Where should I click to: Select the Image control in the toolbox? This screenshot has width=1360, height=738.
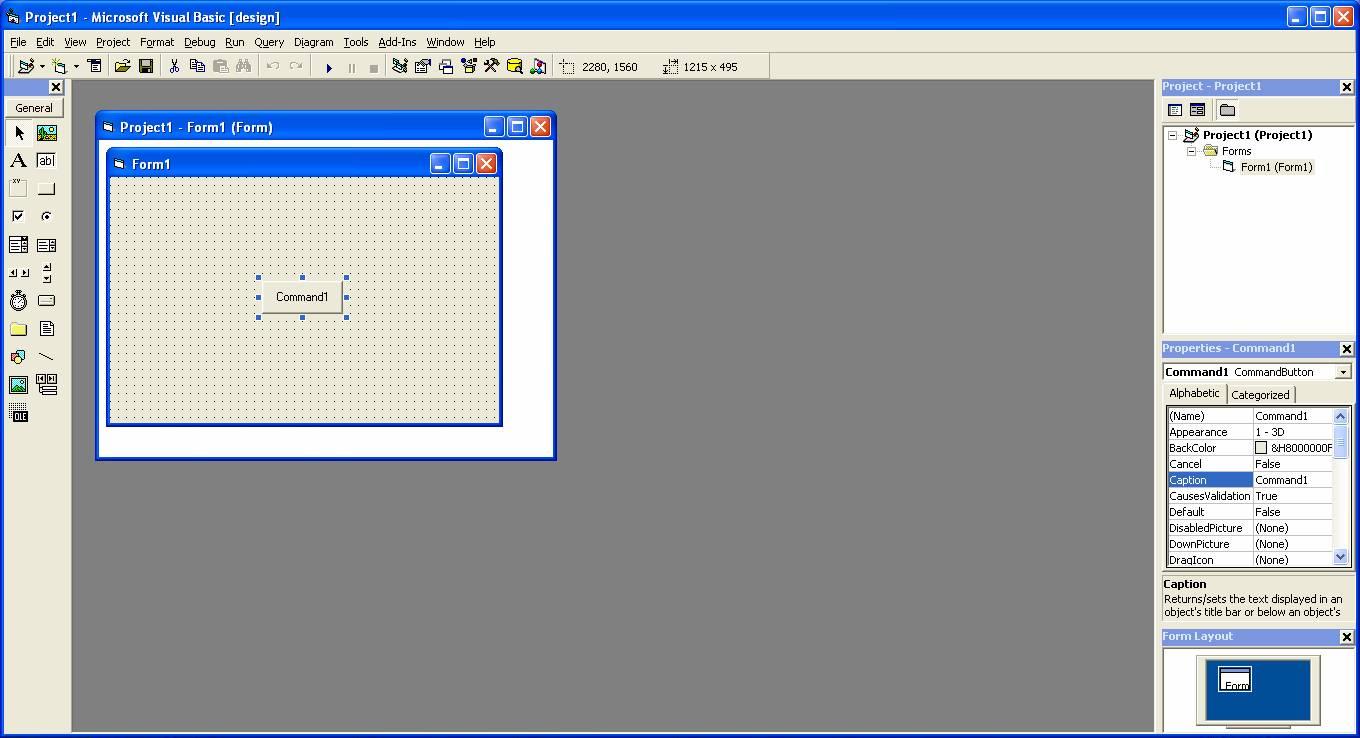[x=18, y=384]
